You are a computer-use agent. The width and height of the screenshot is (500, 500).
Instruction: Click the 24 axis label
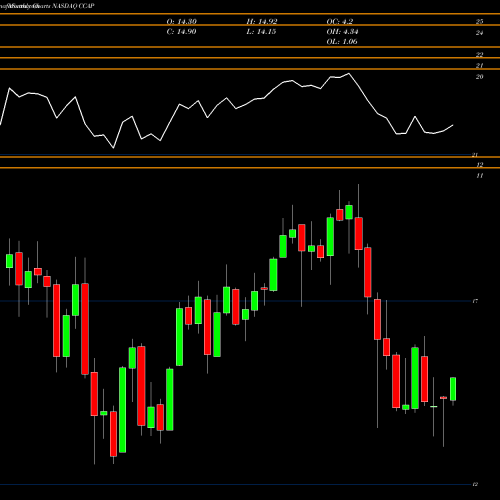coord(479,33)
